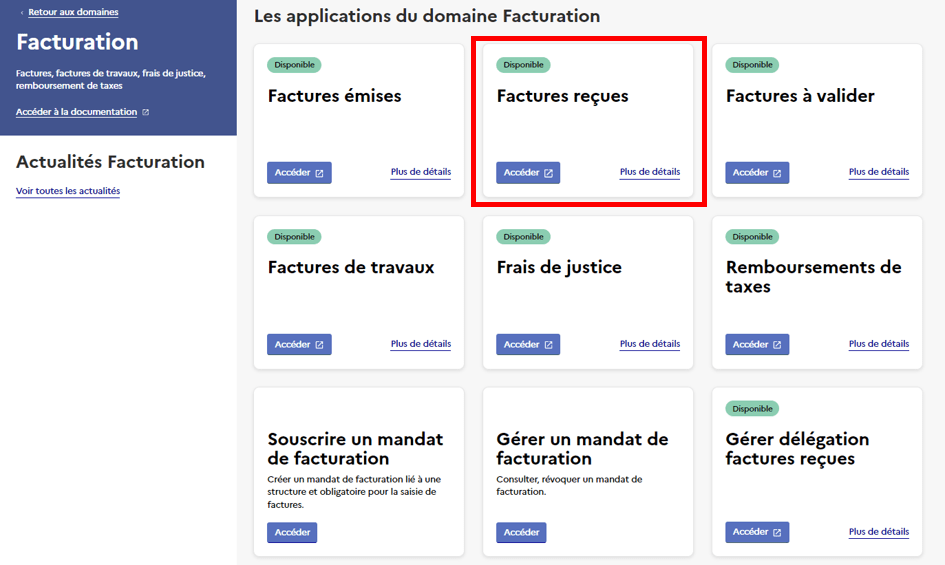Show Plus de détails for Factures de travaux
This screenshot has width=945, height=565.
point(420,344)
